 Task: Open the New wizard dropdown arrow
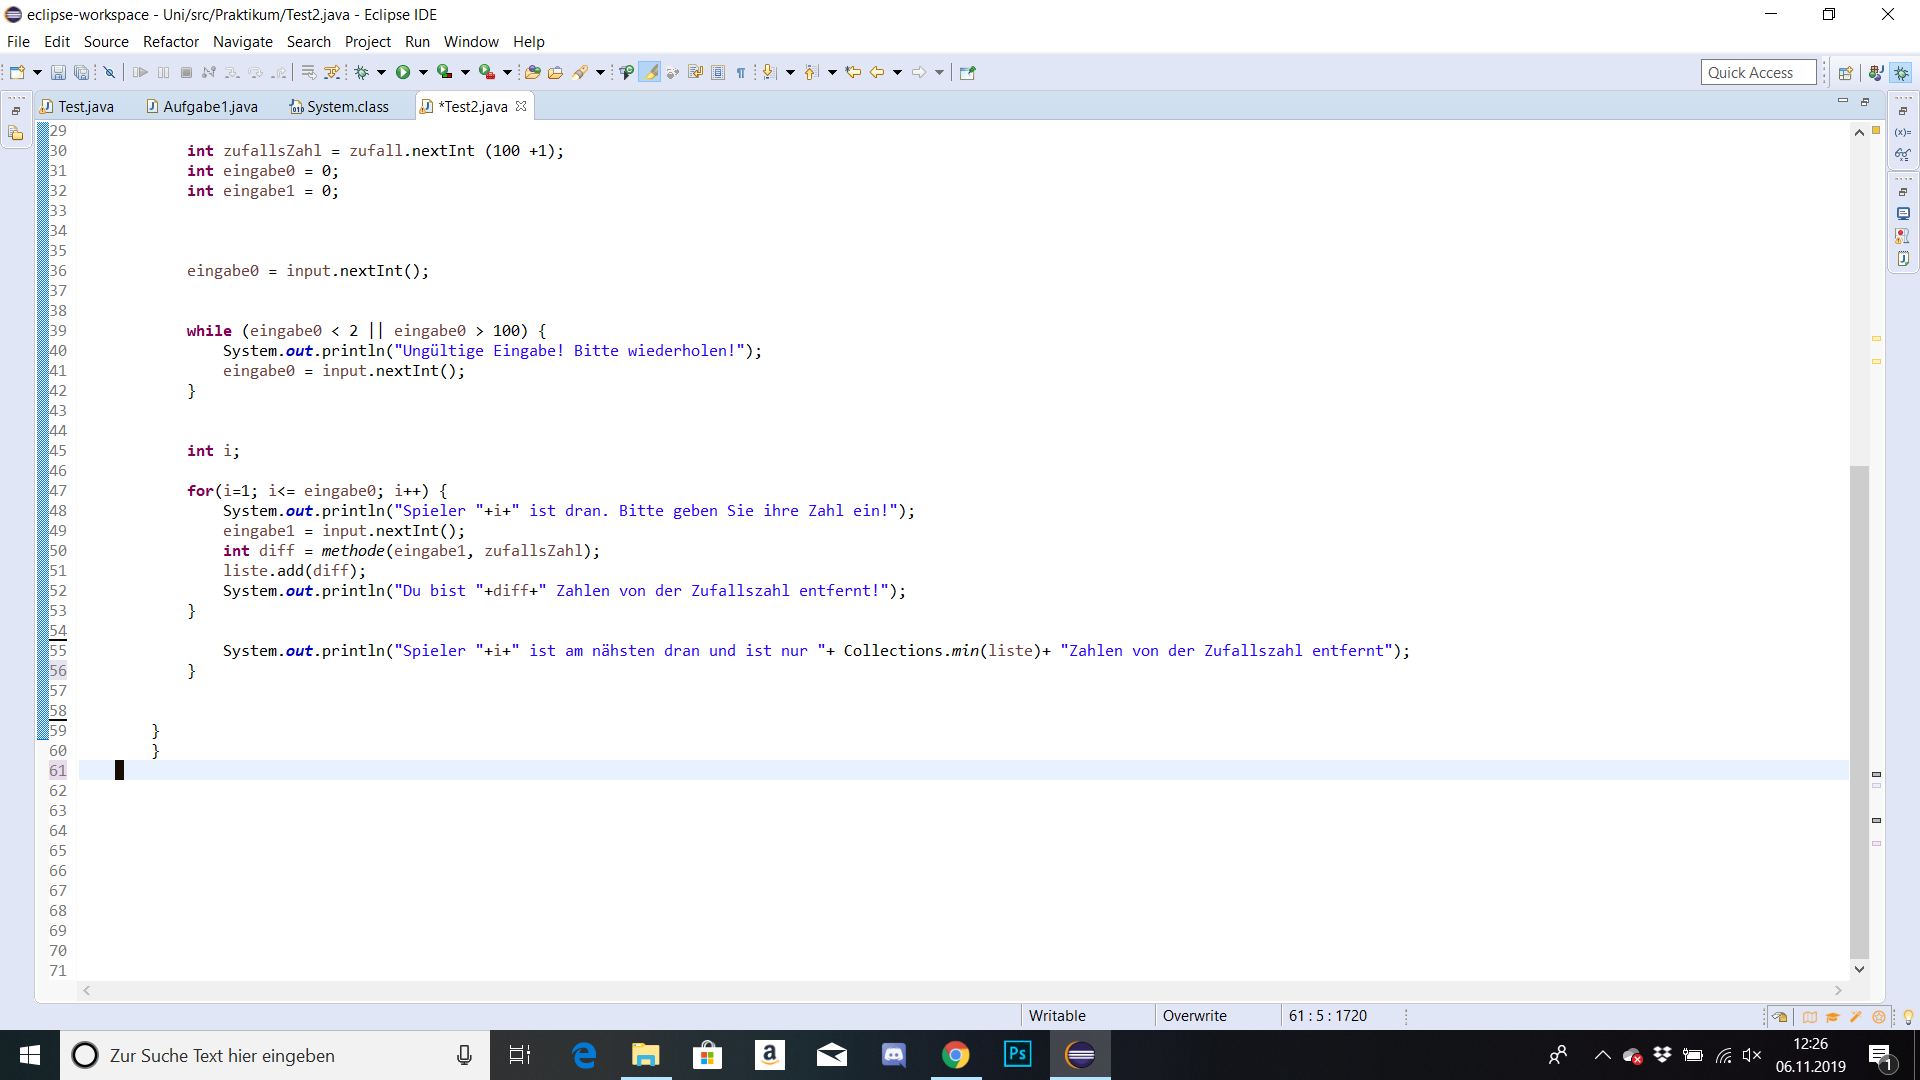(36, 72)
